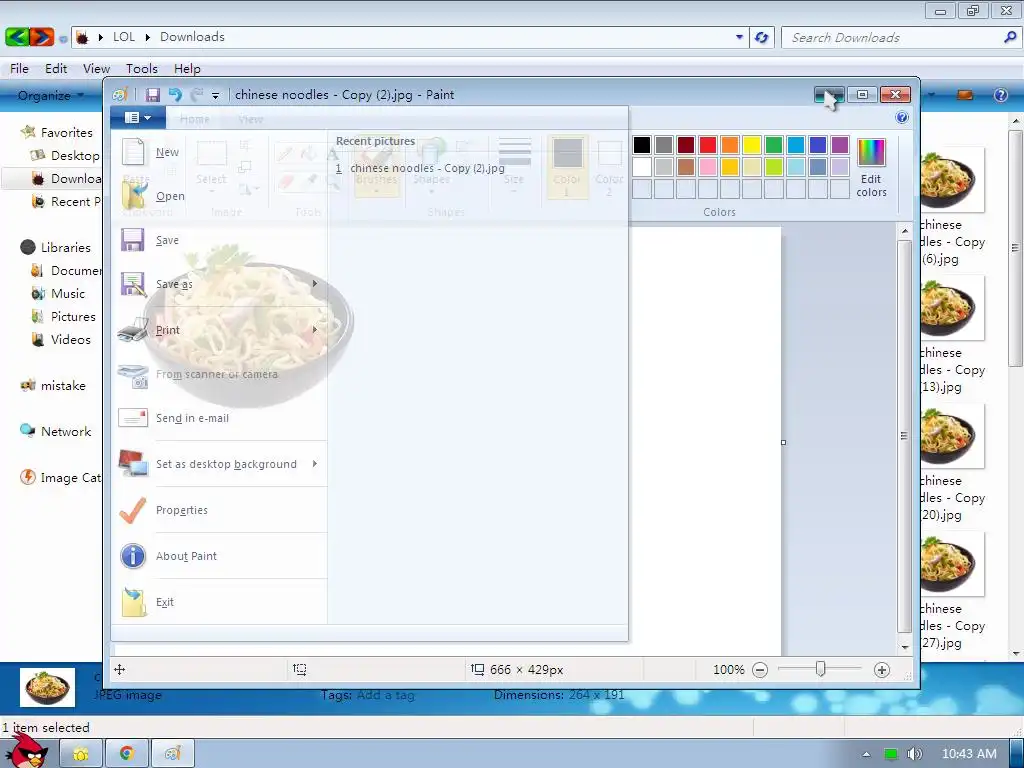Choose Print from the Paint menu

[x=210, y=330]
